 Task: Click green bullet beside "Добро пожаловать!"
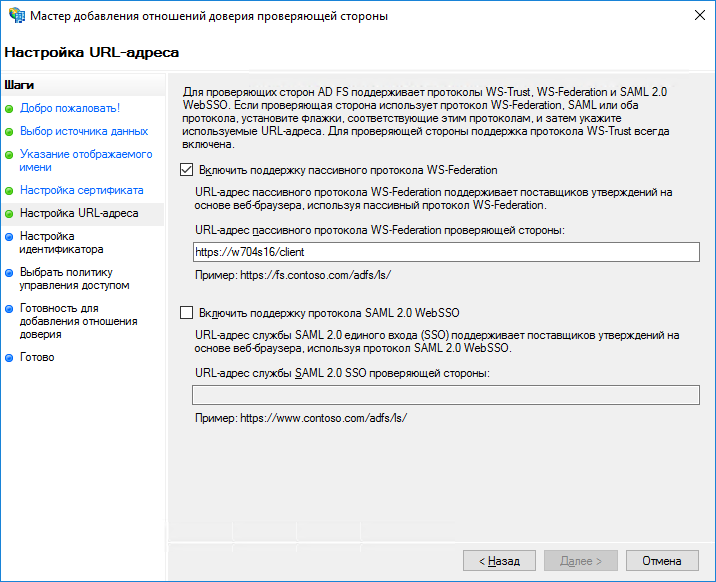[x=10, y=108]
